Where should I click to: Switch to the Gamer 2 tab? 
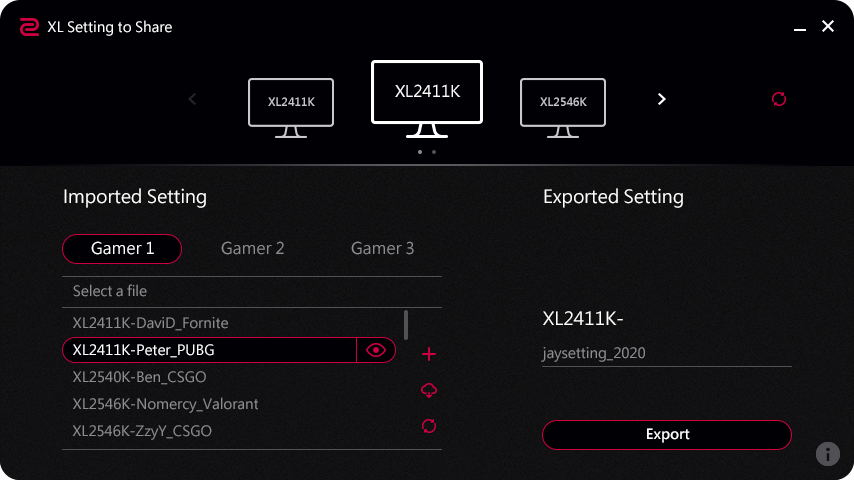point(252,248)
